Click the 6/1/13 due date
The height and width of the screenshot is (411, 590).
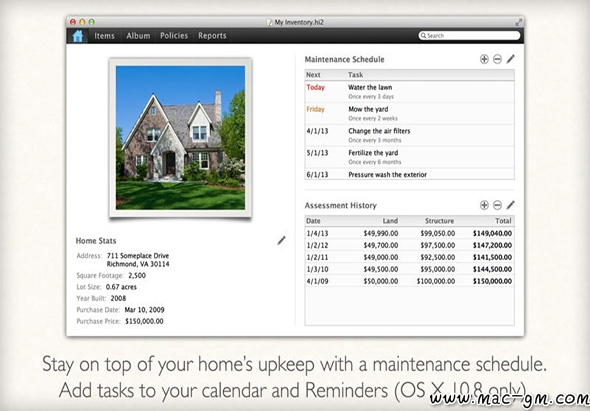click(317, 175)
